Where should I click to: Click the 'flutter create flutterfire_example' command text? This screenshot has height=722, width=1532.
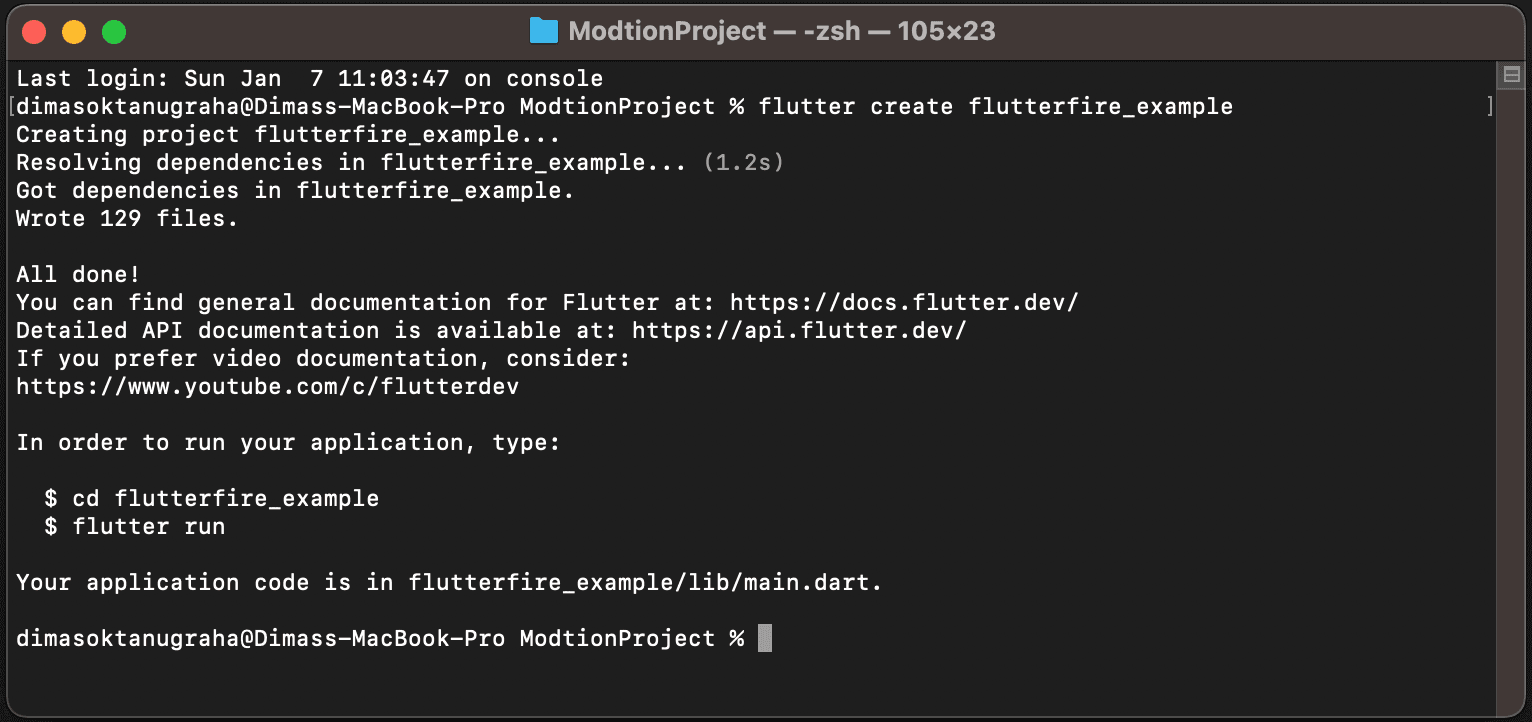point(996,106)
